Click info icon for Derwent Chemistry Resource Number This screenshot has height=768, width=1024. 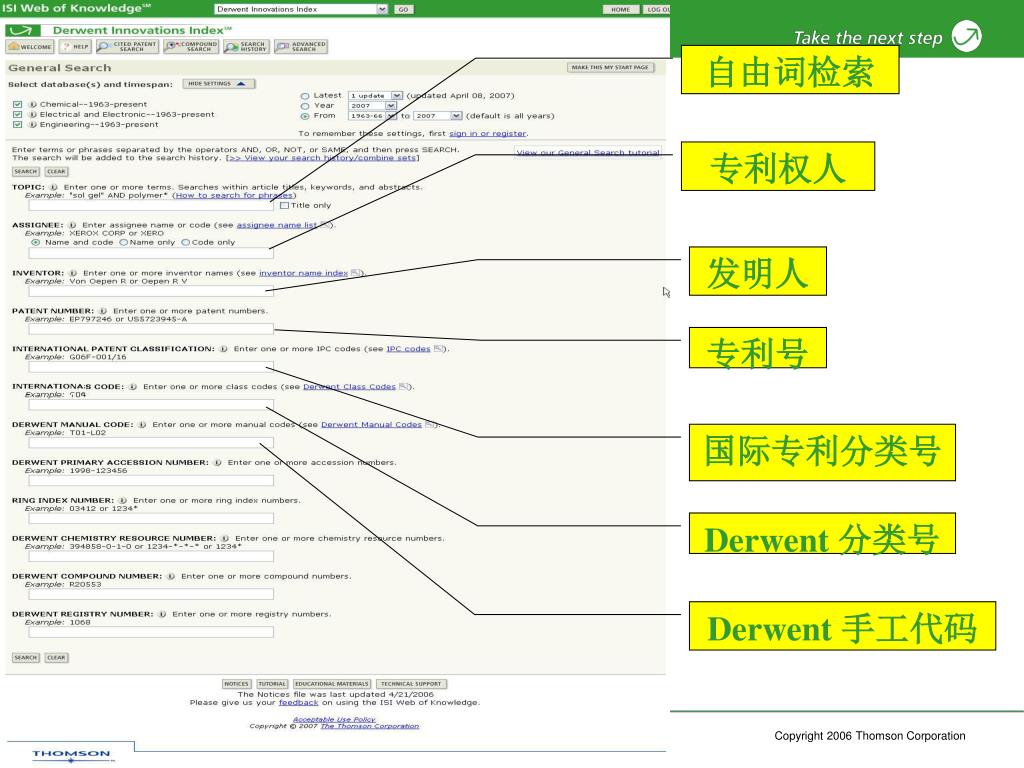click(225, 538)
